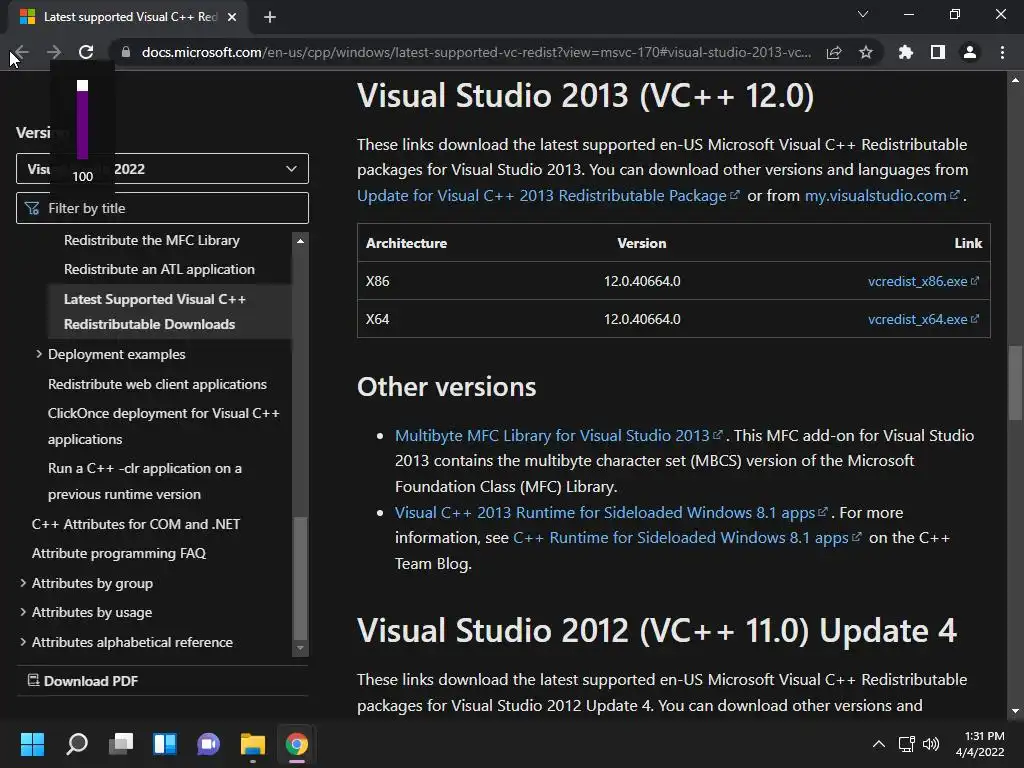Open Multibyte MFC Library for Visual Studio 2013 link
The image size is (1024, 768).
pyautogui.click(x=552, y=435)
